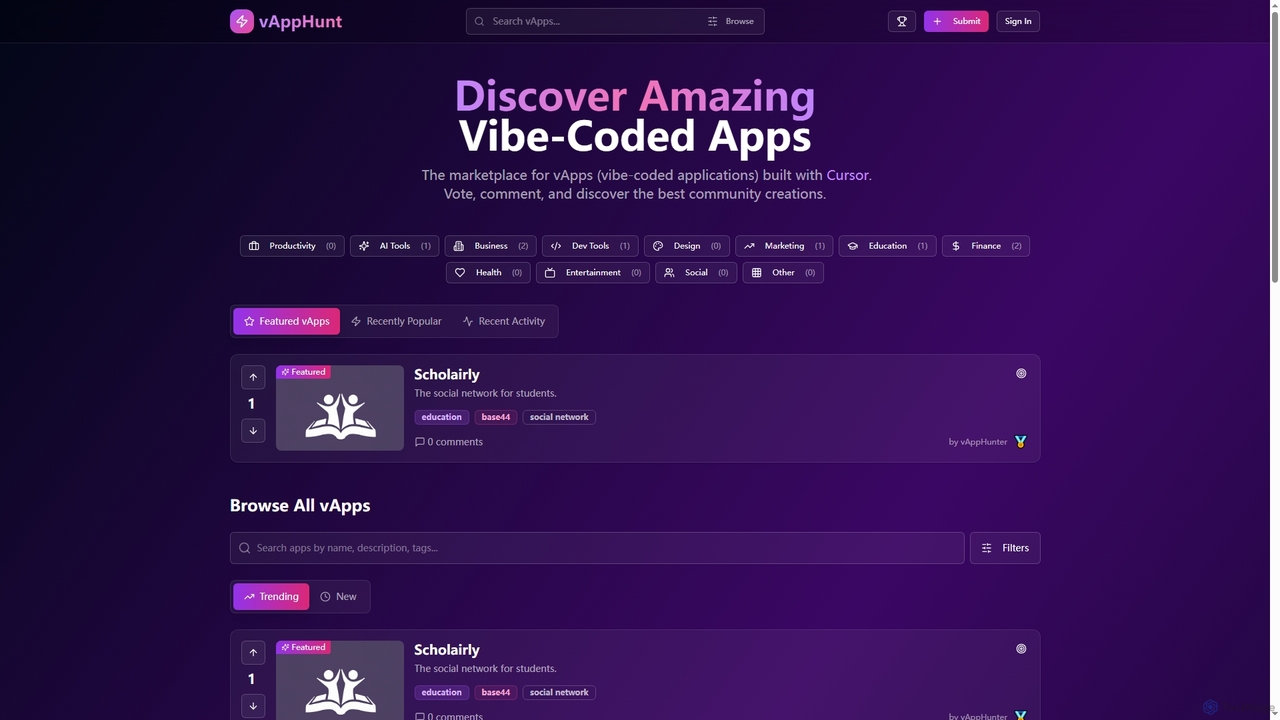The image size is (1280, 720).
Task: Click the target icon on the Featured vApps Scholairly card
Action: pyautogui.click(x=1021, y=373)
